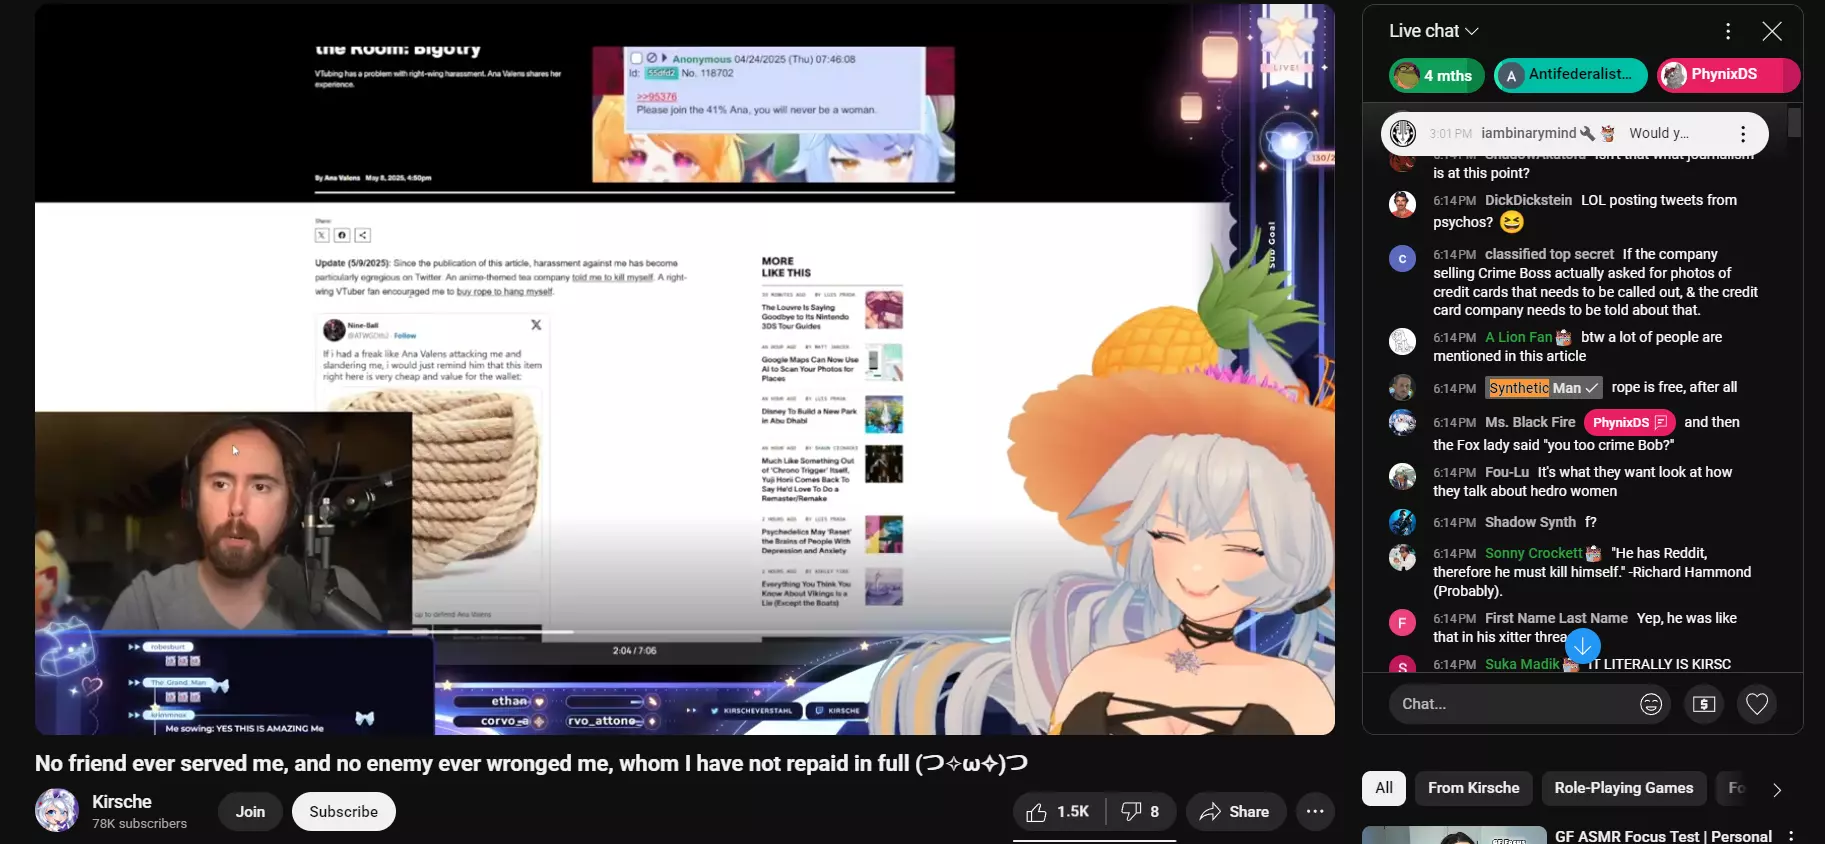Open the GF ASMR Focus Test thumbnail

(x=1454, y=835)
